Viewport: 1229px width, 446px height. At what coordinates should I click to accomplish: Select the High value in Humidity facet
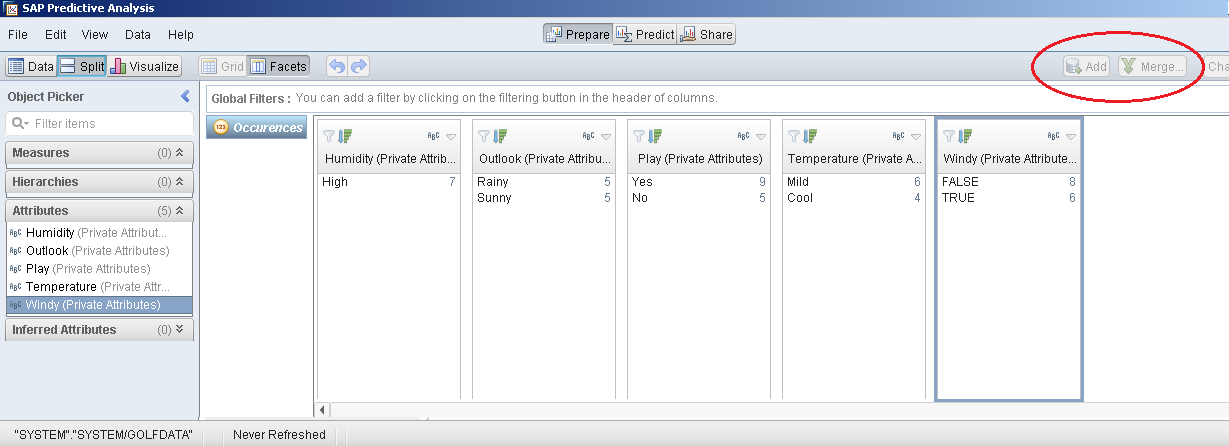pos(388,182)
